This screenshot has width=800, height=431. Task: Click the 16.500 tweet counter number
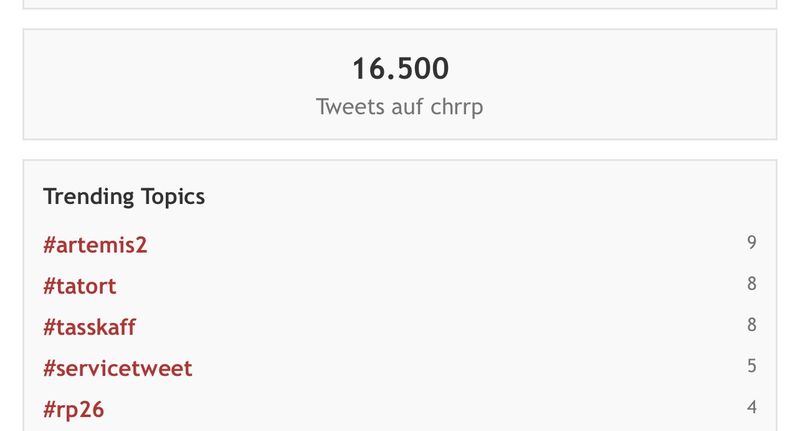(401, 69)
